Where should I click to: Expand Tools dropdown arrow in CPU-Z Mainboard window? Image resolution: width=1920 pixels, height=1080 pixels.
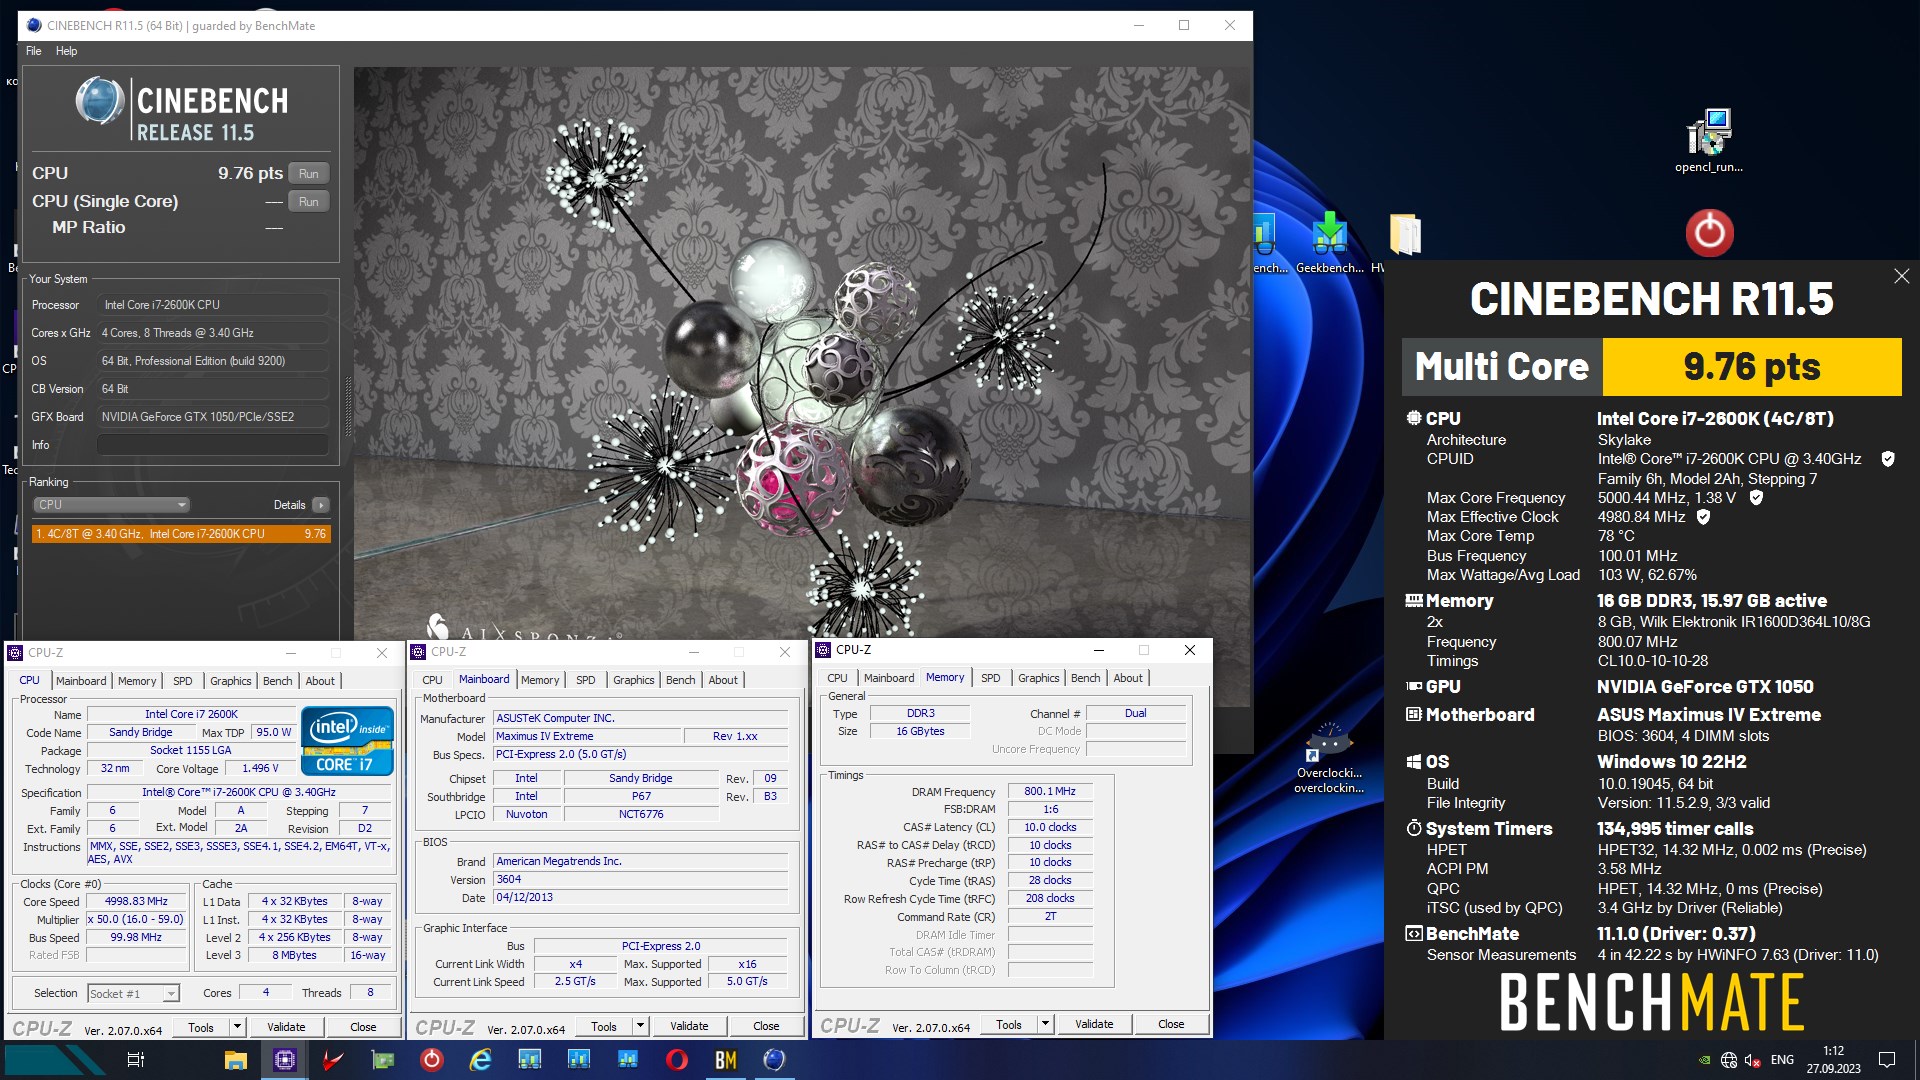(641, 1026)
